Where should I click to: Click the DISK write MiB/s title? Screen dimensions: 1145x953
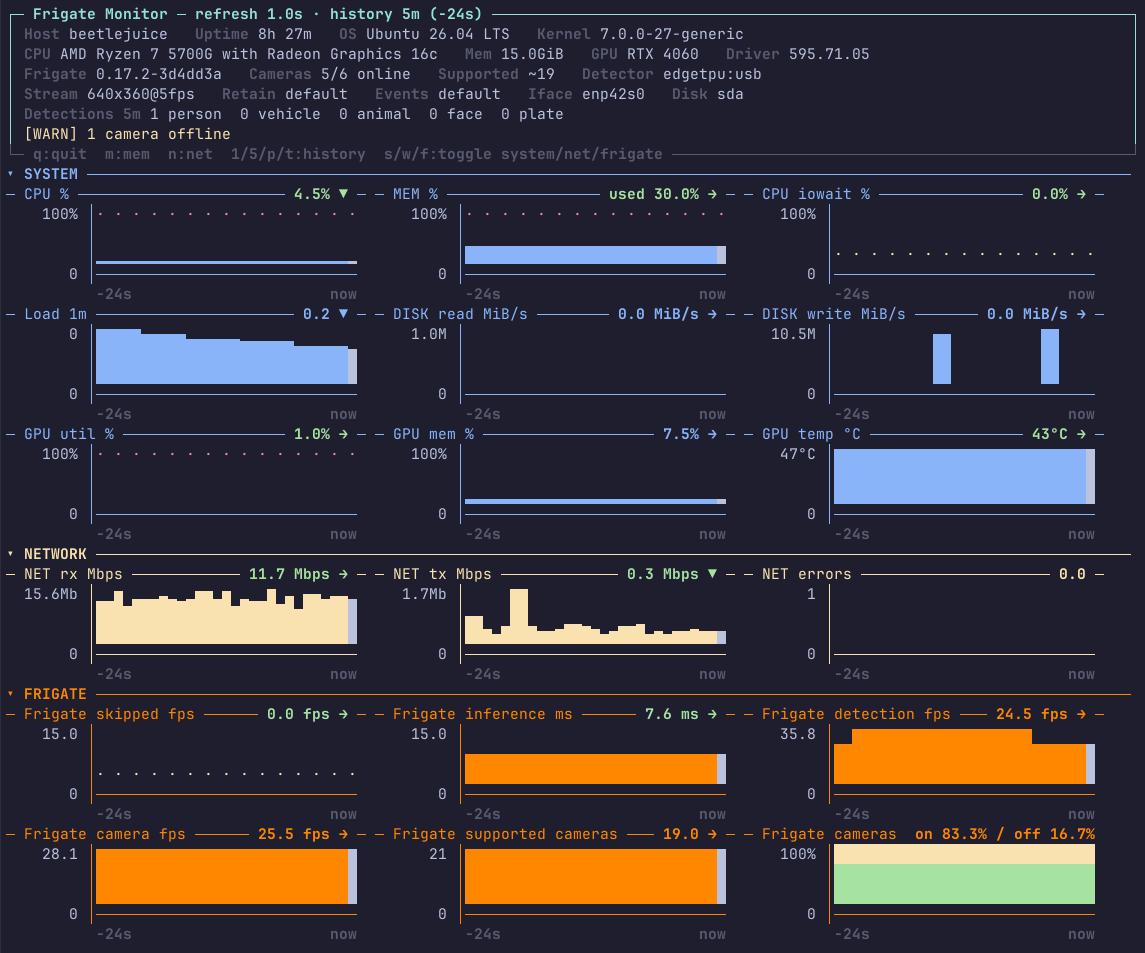833,313
